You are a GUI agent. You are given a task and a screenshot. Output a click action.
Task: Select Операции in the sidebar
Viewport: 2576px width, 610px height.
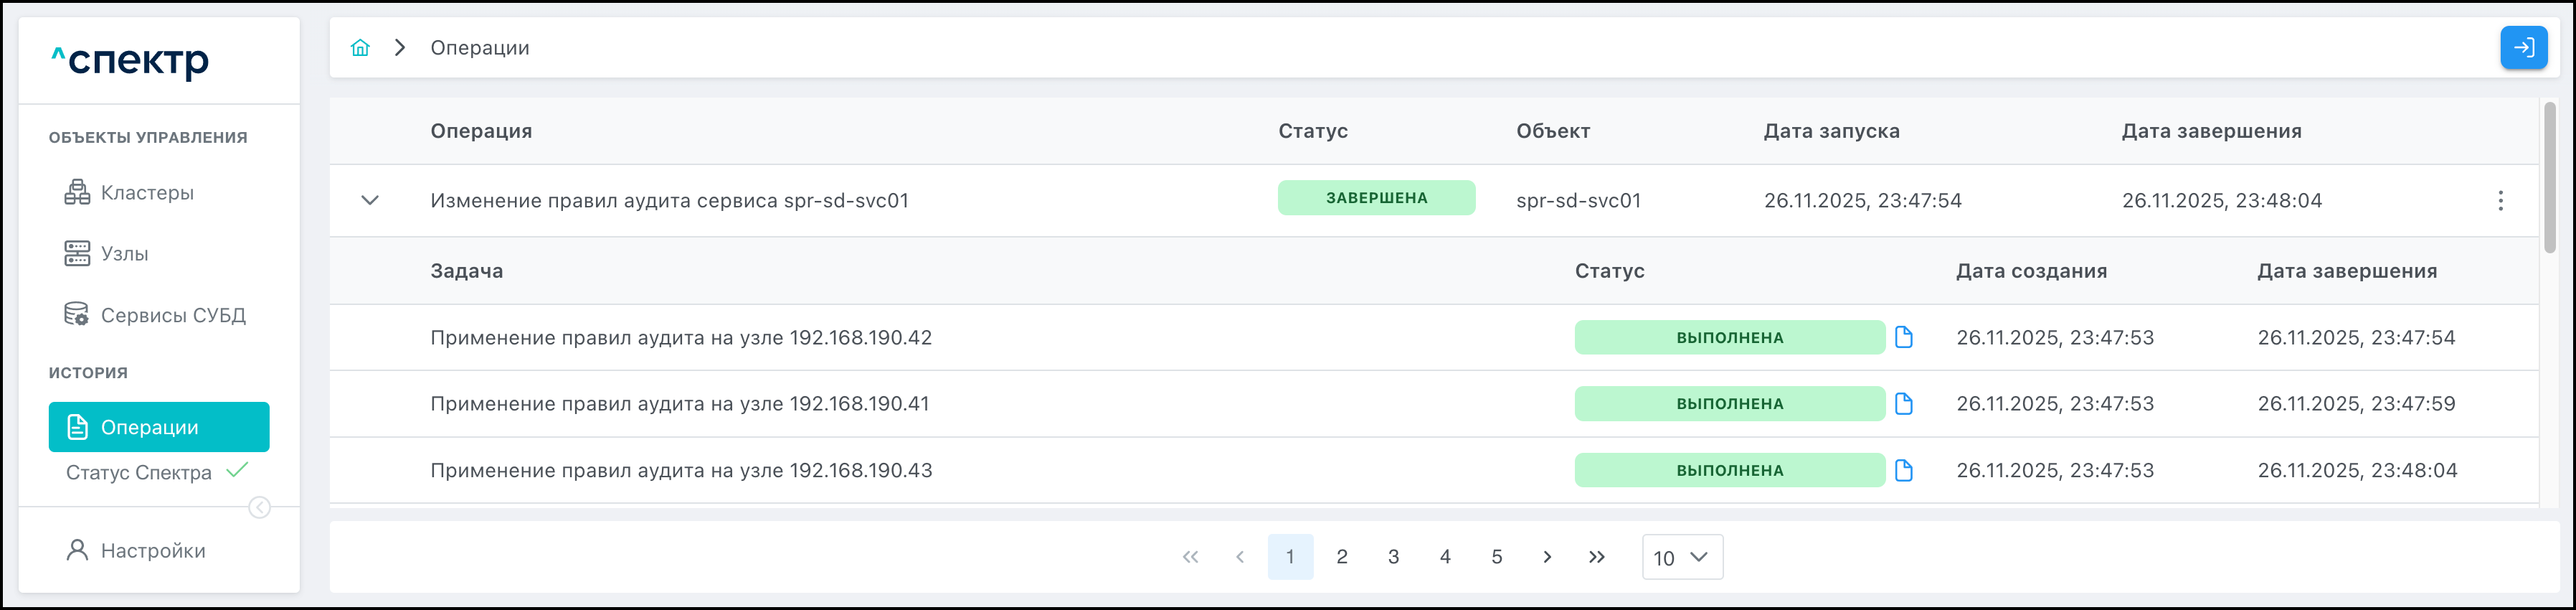tap(159, 427)
